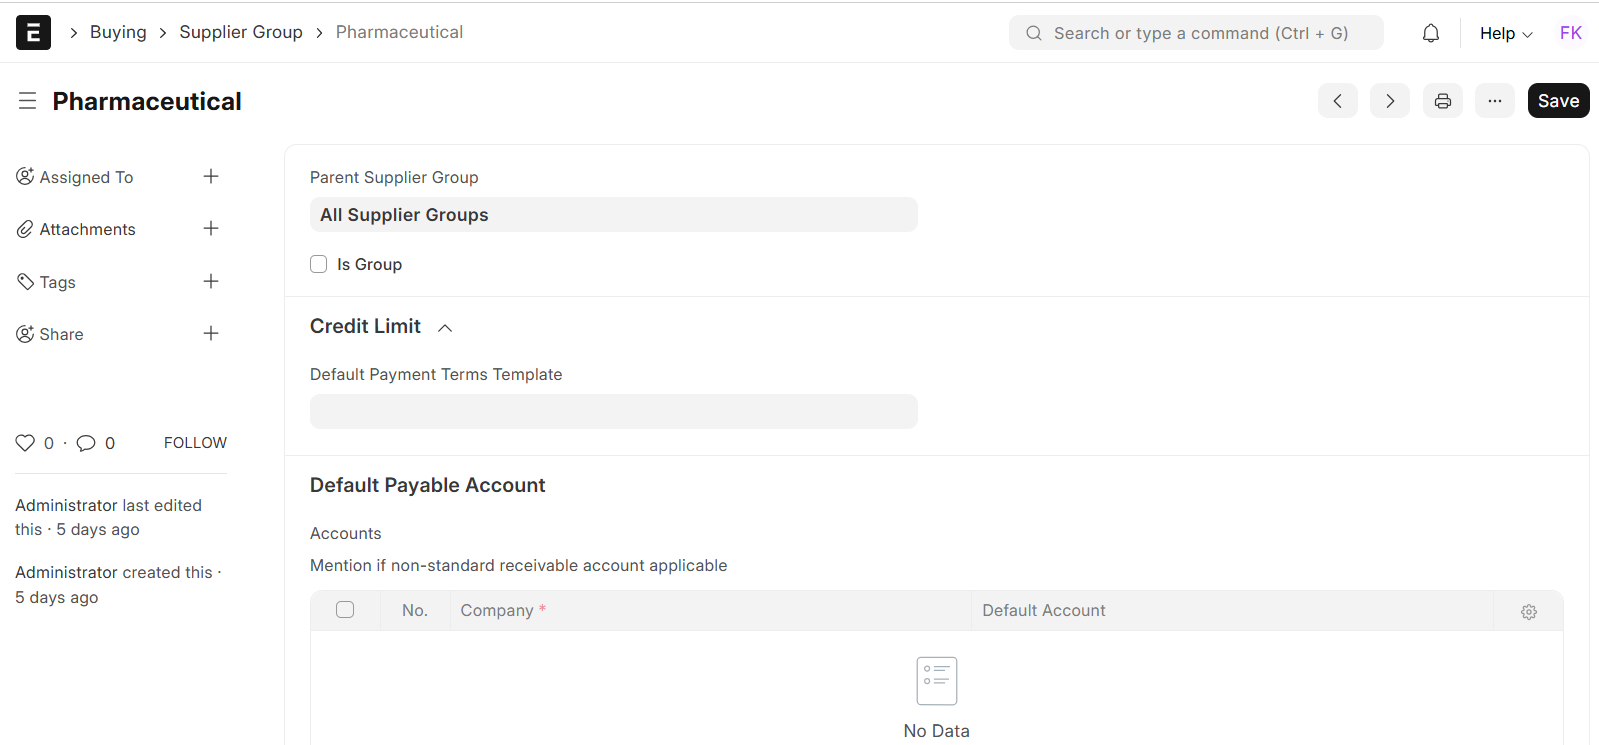1599x745 pixels.
Task: Open the three-dots more actions menu
Action: point(1494,101)
